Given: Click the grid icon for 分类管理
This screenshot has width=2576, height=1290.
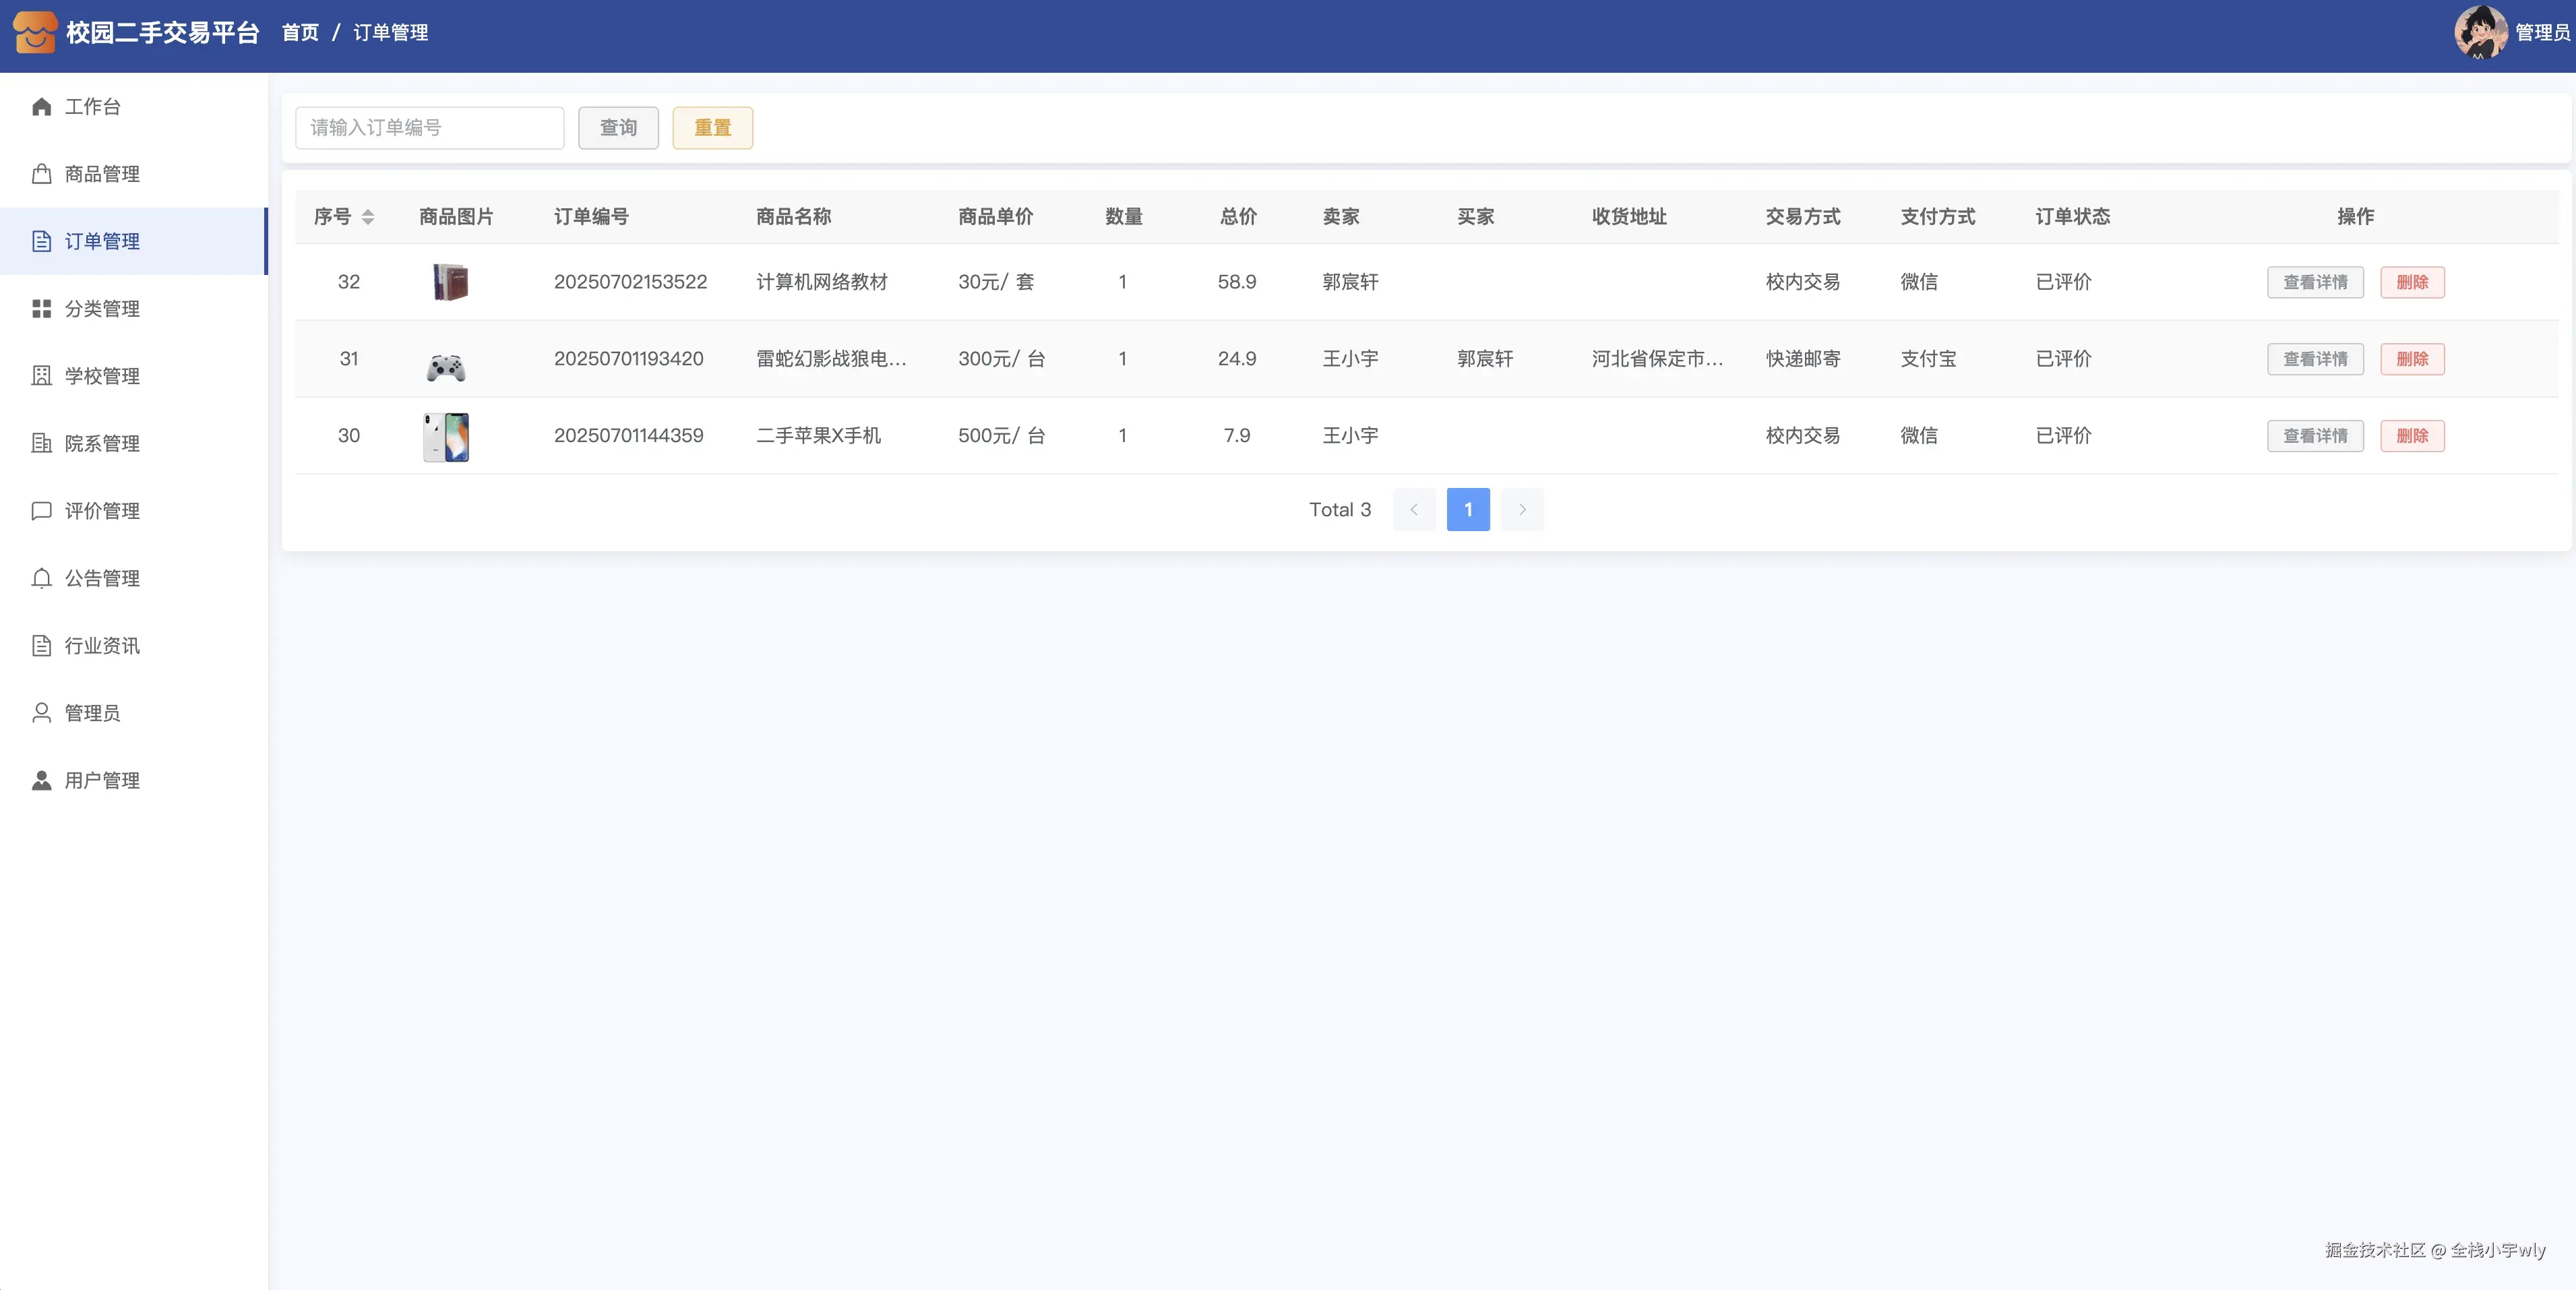Looking at the screenshot, I should [41, 309].
